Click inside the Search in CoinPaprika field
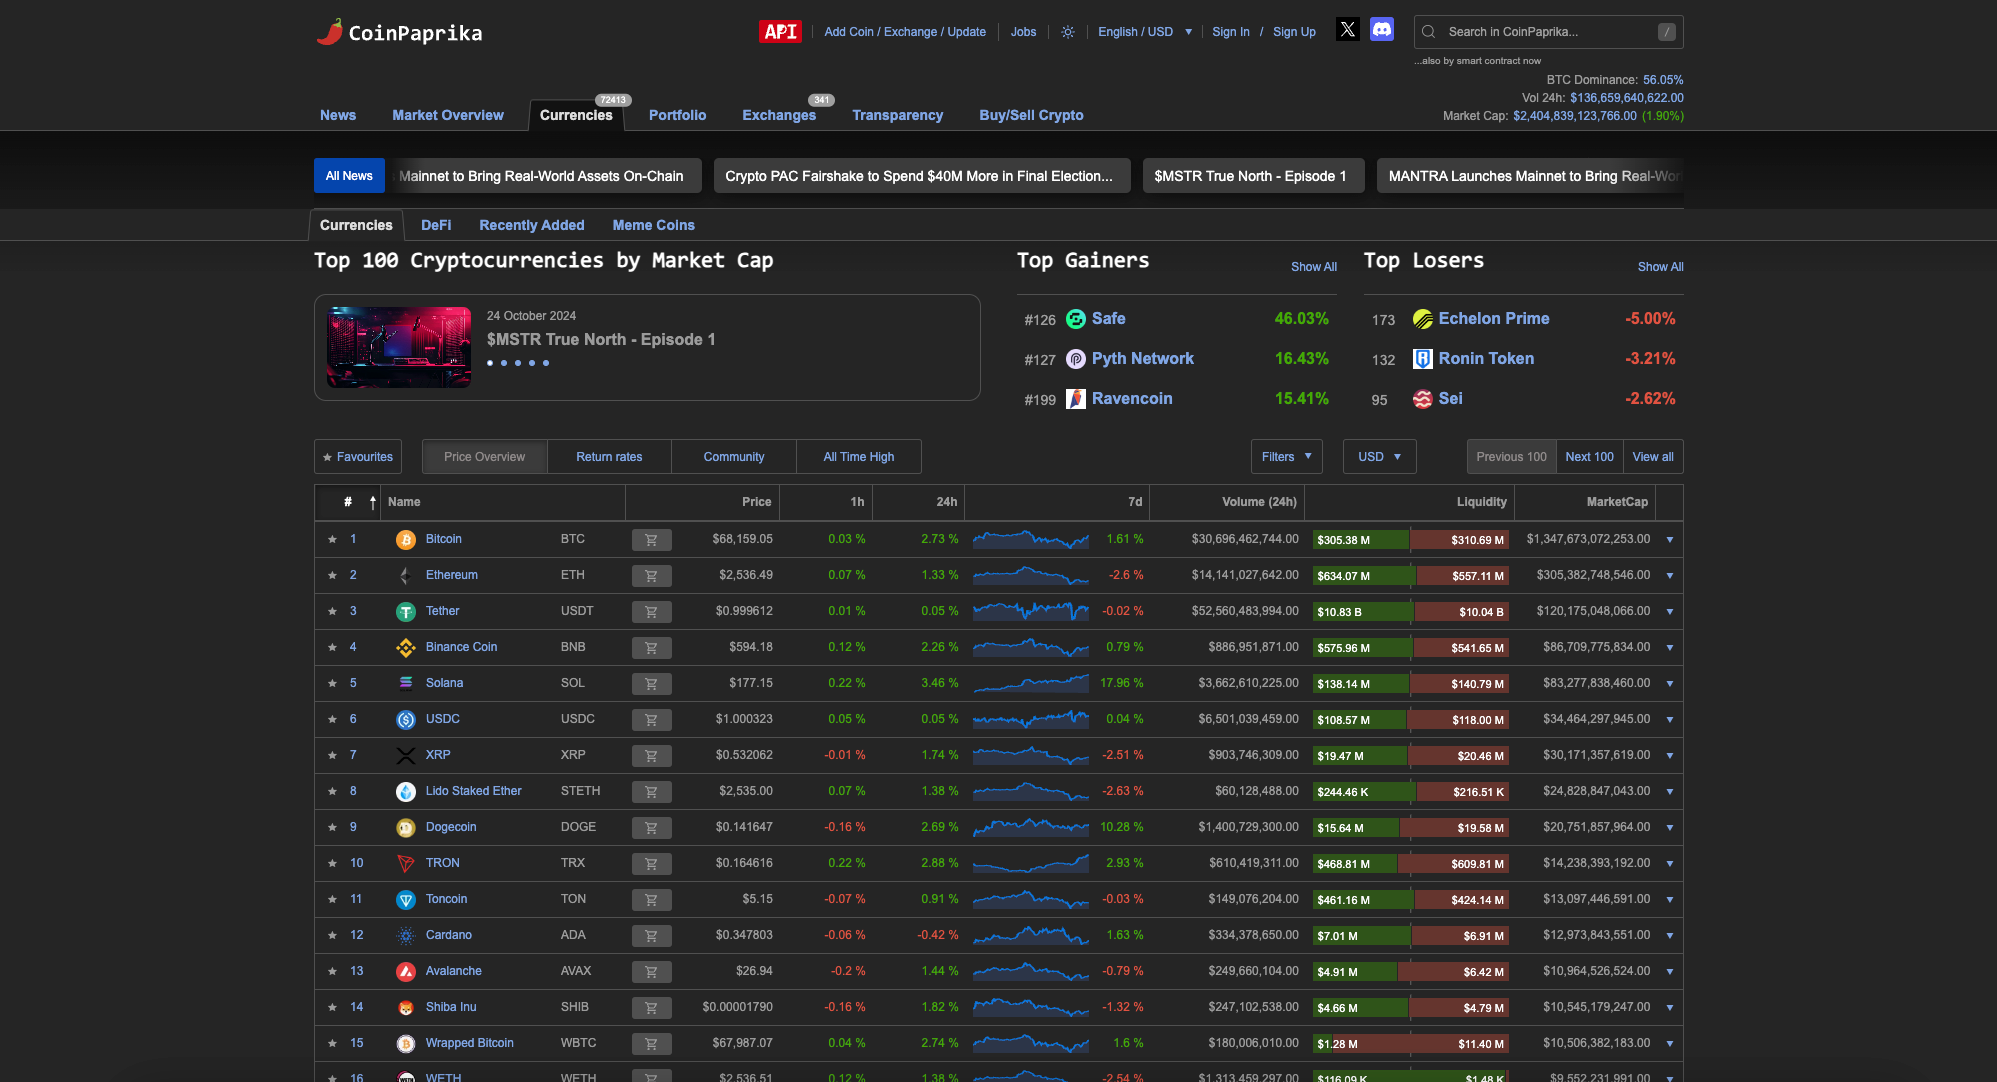This screenshot has height=1082, width=1997. pyautogui.click(x=1540, y=32)
